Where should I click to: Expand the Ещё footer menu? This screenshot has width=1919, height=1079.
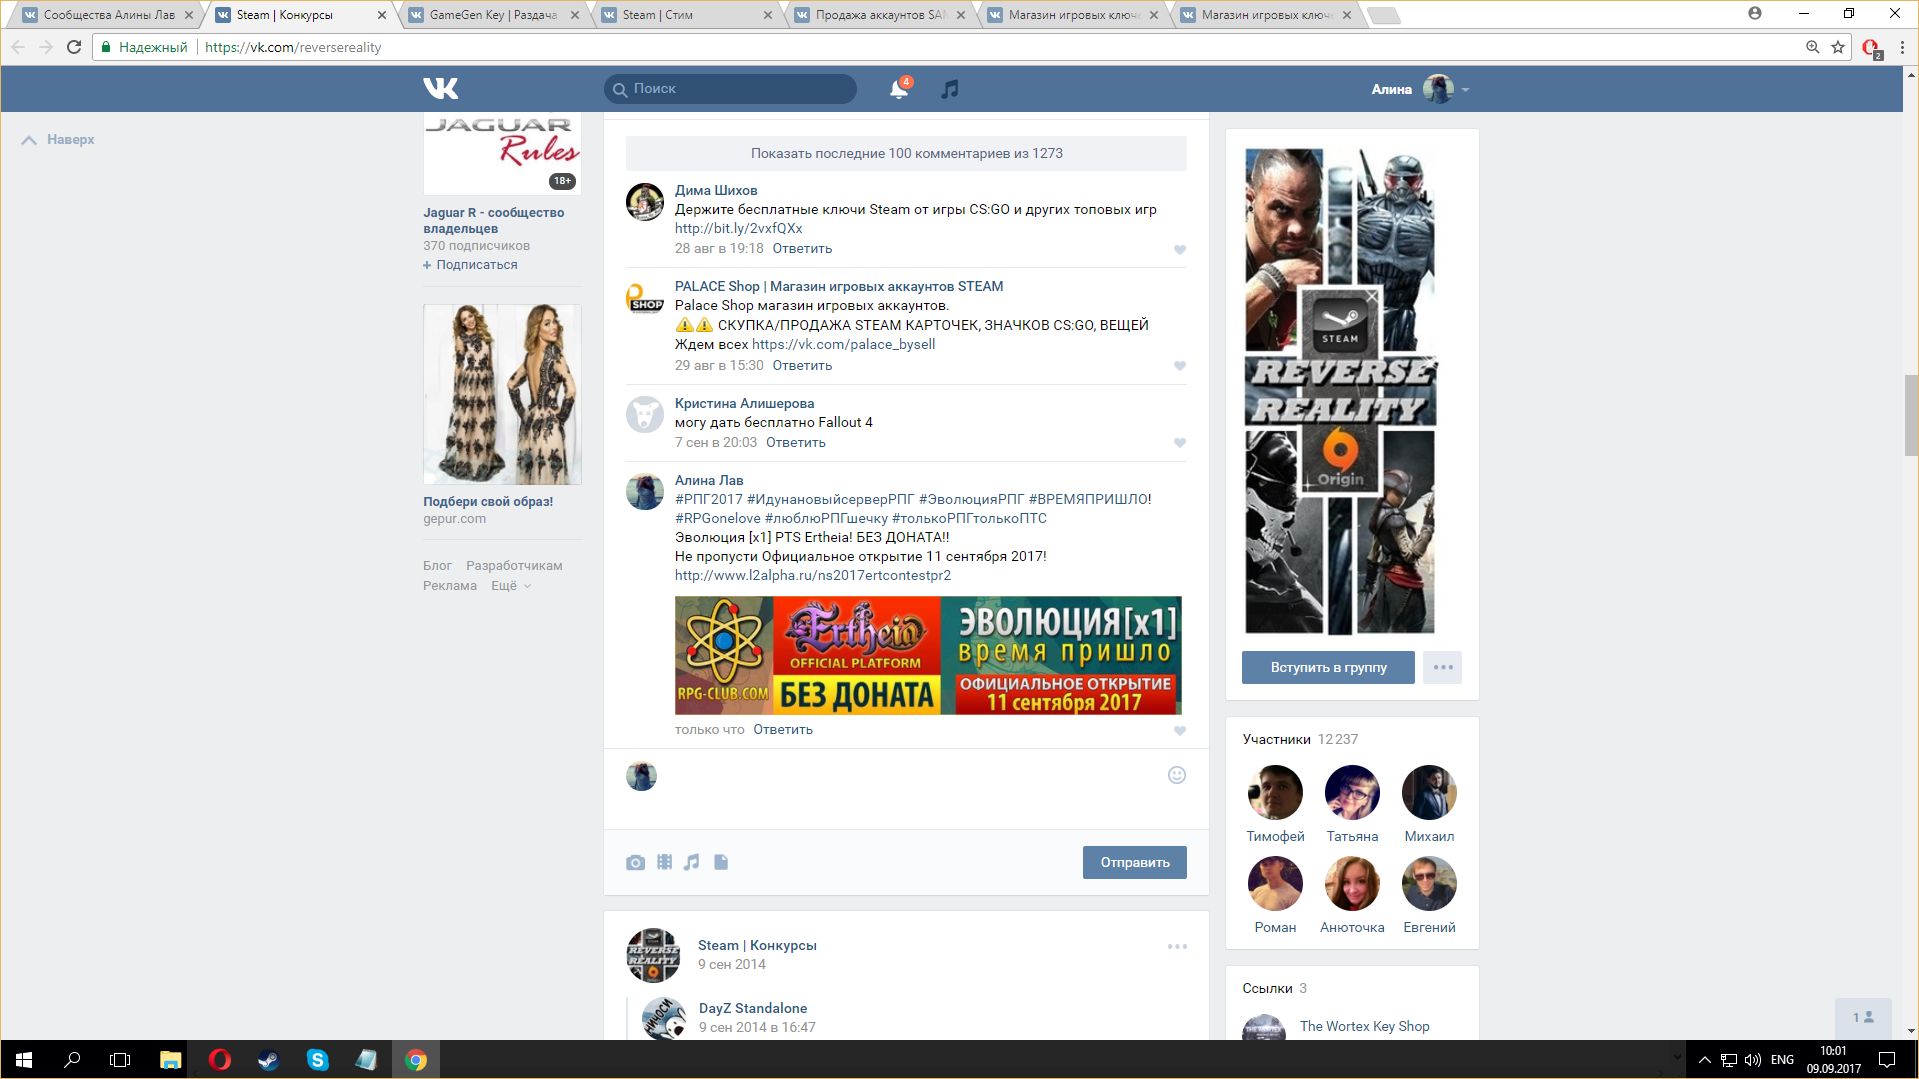(510, 586)
